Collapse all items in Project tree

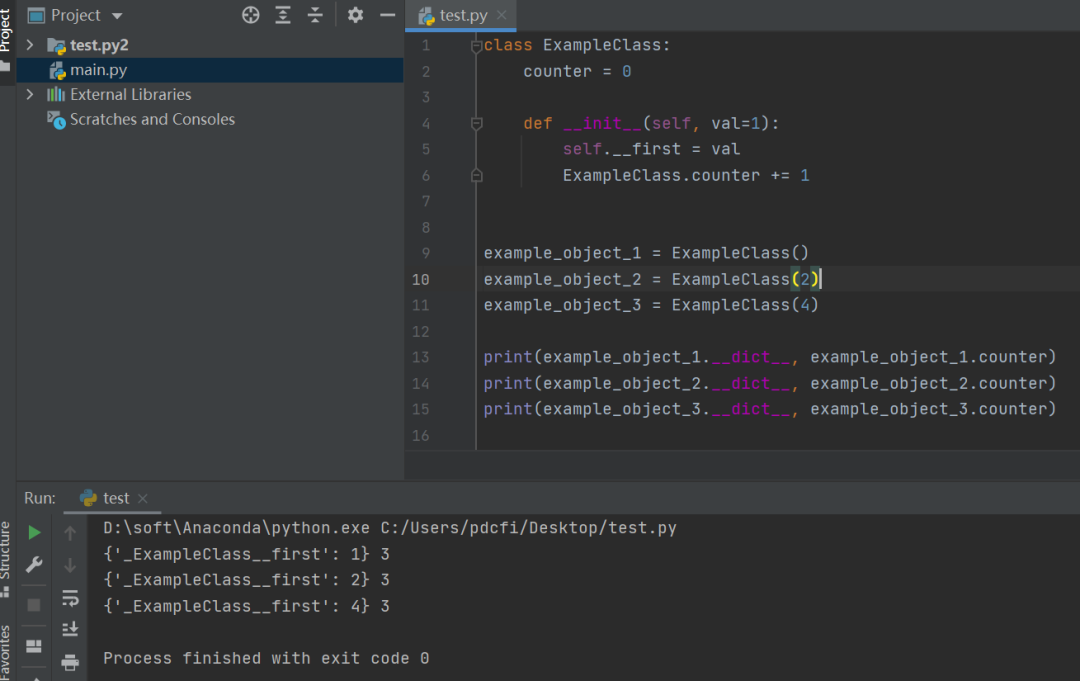pyautogui.click(x=316, y=15)
